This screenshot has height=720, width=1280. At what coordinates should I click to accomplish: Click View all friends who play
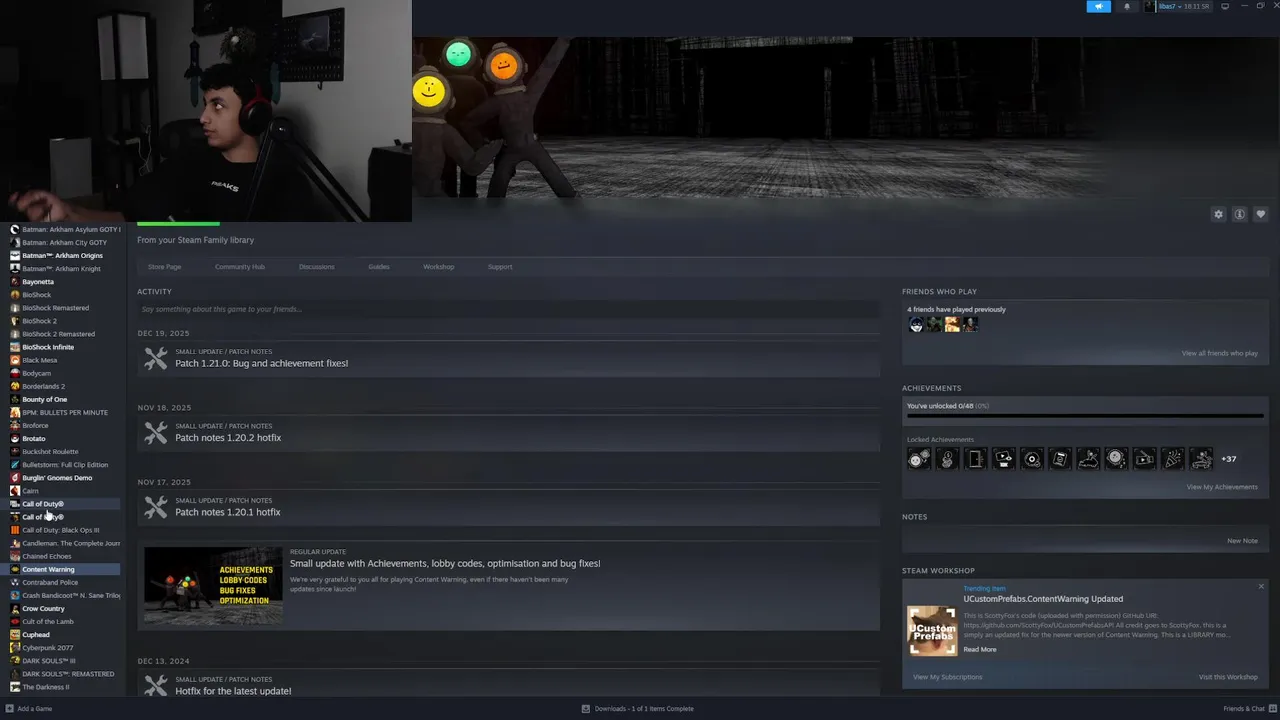(1220, 353)
